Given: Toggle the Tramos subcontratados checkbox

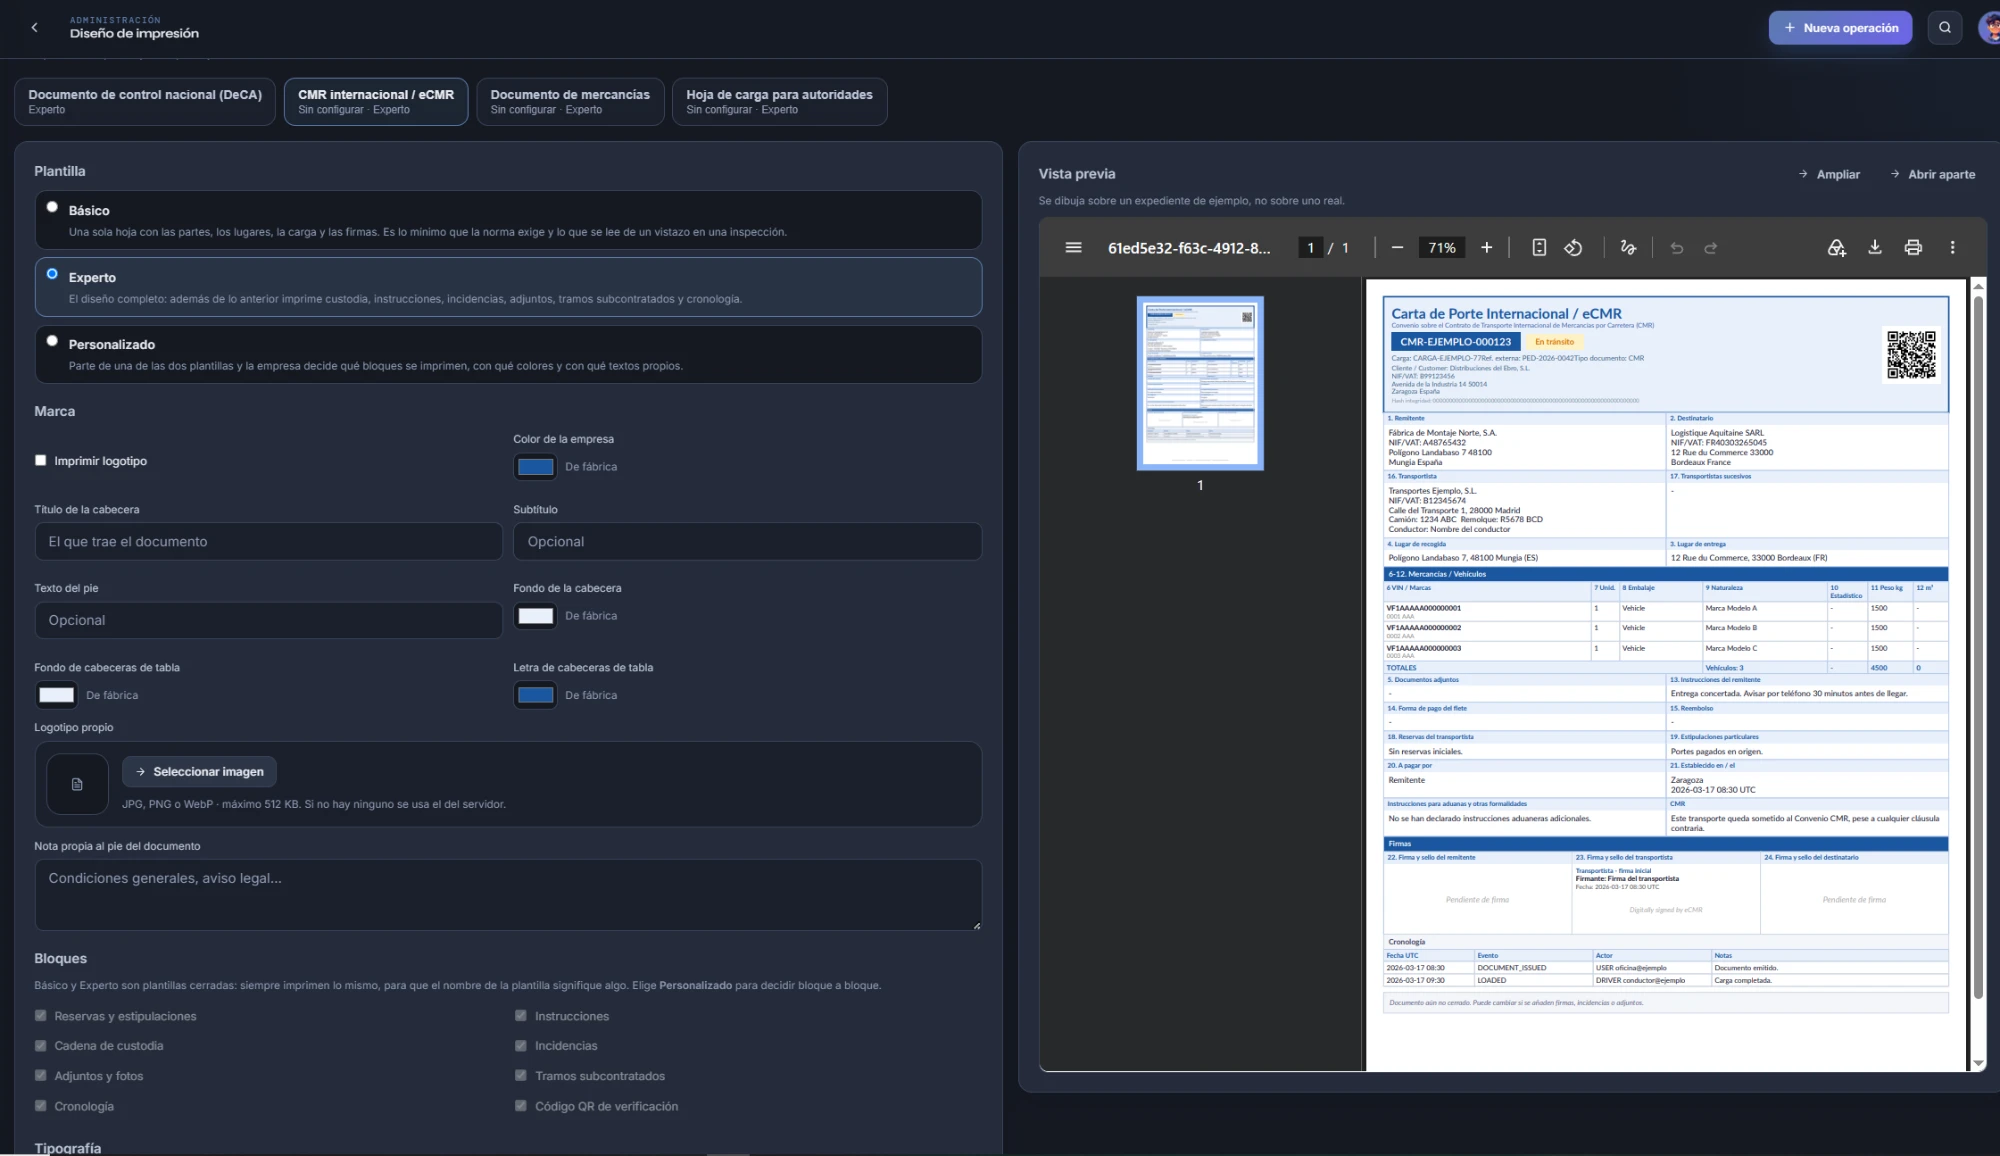Looking at the screenshot, I should [521, 1076].
